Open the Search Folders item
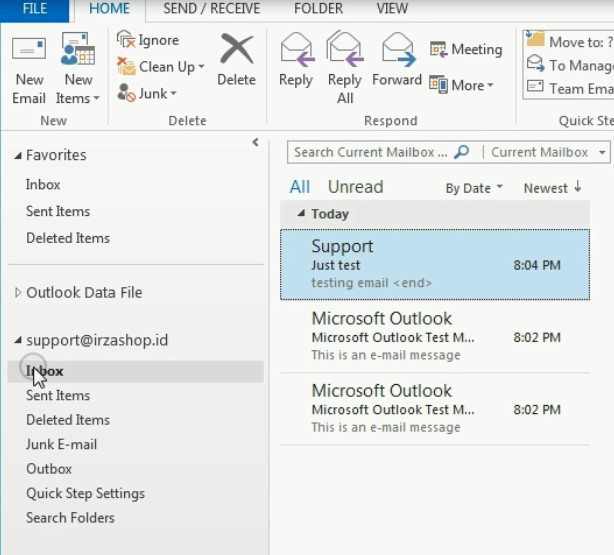Viewport: 614px width, 555px height. (x=70, y=518)
